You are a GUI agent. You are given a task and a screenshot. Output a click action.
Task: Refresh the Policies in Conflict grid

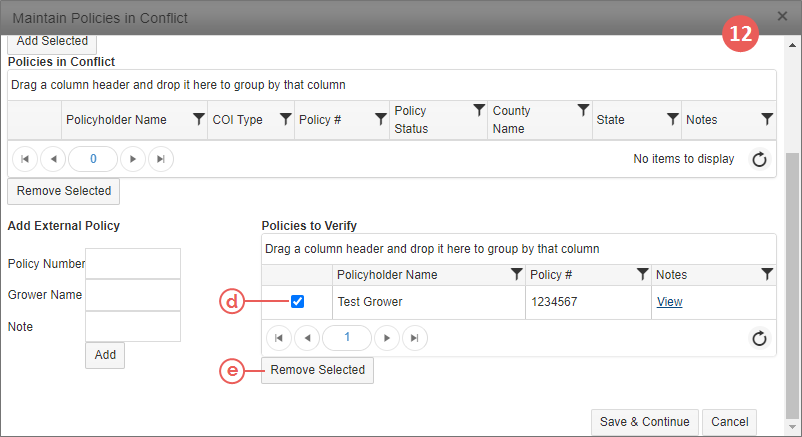coord(759,159)
